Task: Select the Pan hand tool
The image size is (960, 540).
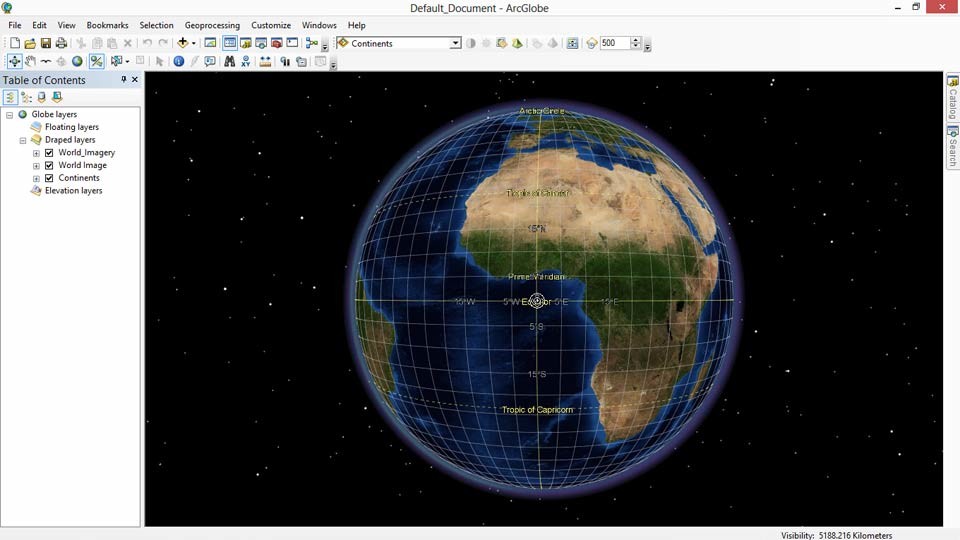Action: (30, 61)
